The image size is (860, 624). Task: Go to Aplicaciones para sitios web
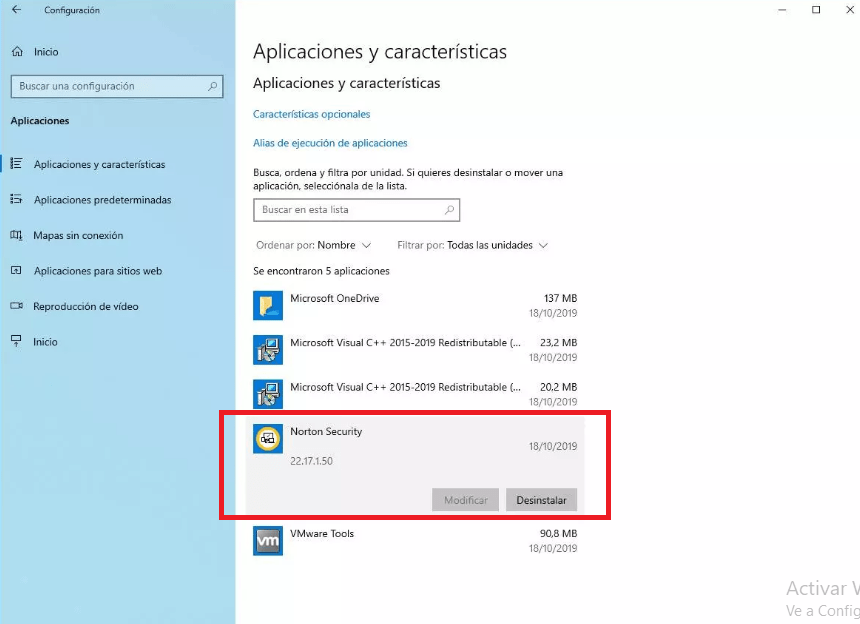[98, 271]
